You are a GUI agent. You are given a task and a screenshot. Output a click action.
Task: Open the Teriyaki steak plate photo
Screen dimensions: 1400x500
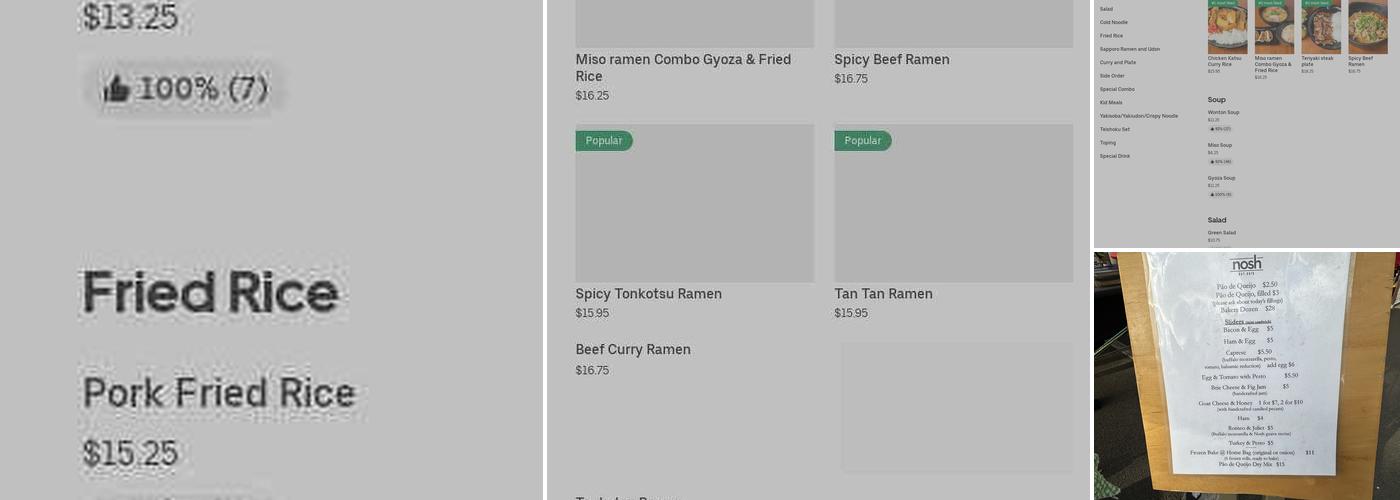[1320, 27]
